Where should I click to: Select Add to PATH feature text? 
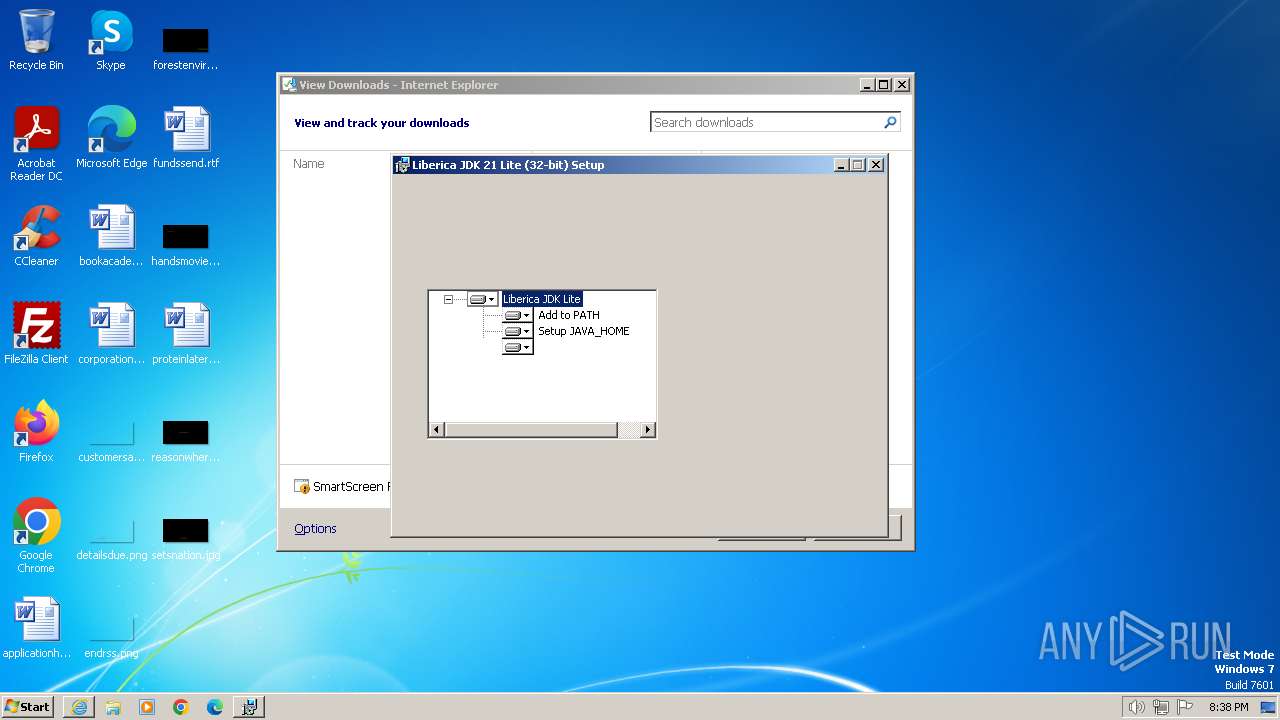569,315
